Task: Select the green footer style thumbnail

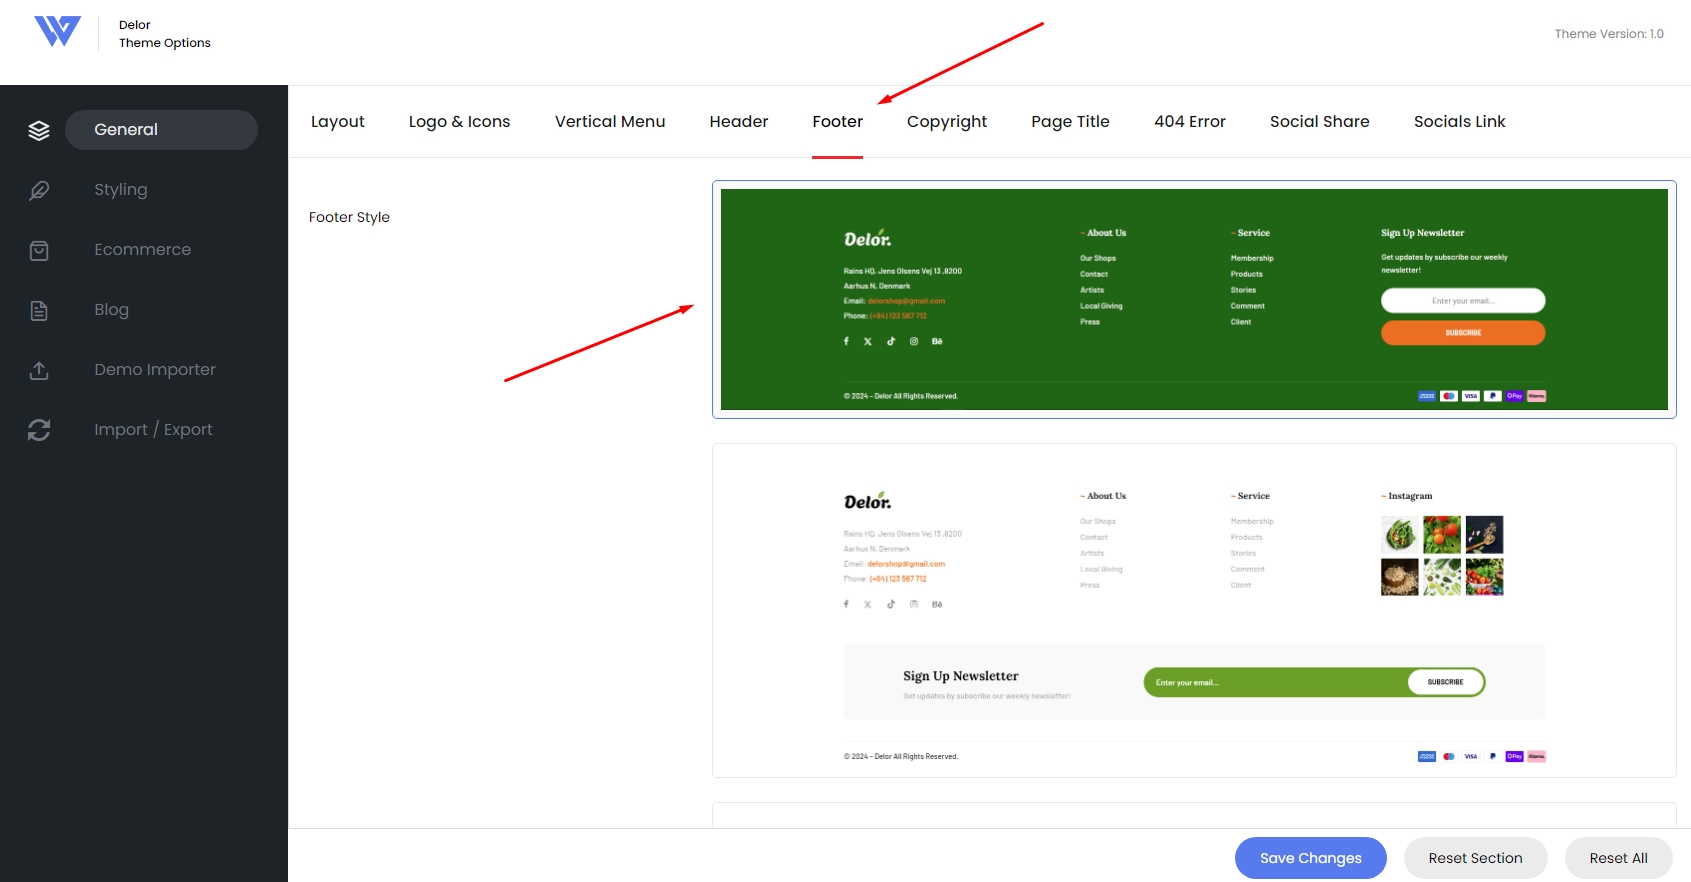Action: pos(1194,299)
